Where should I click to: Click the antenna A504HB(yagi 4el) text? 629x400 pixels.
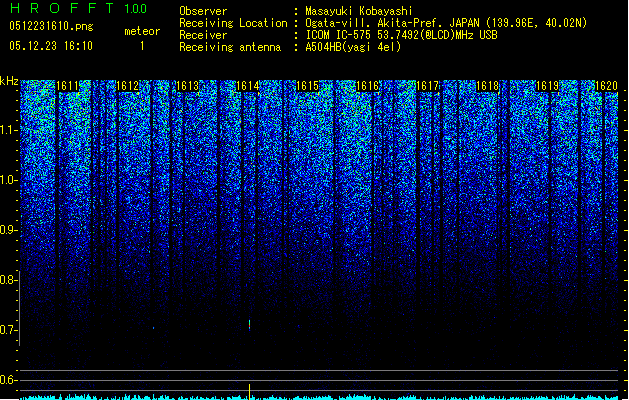pyautogui.click(x=353, y=47)
